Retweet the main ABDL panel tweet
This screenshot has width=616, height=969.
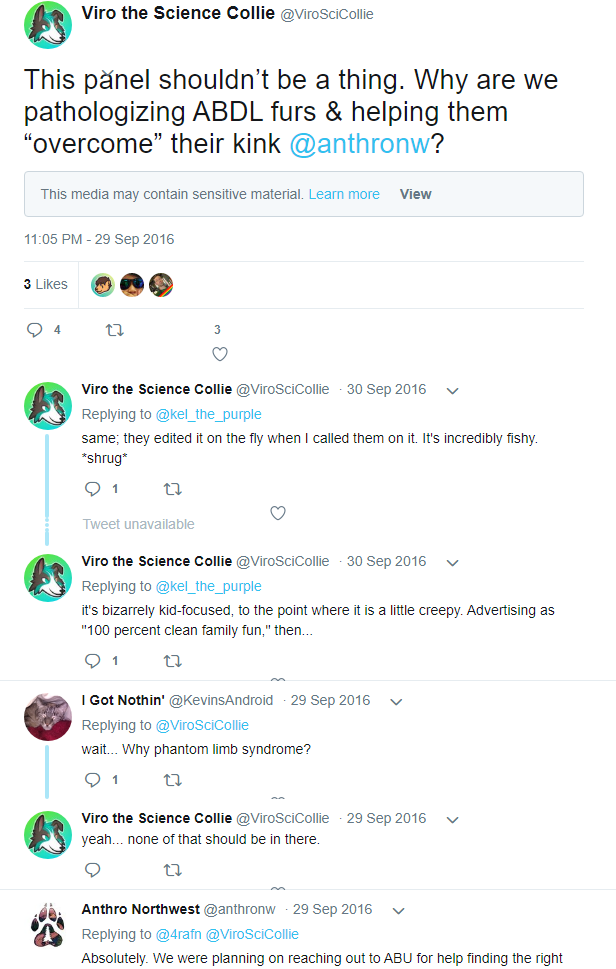114,329
